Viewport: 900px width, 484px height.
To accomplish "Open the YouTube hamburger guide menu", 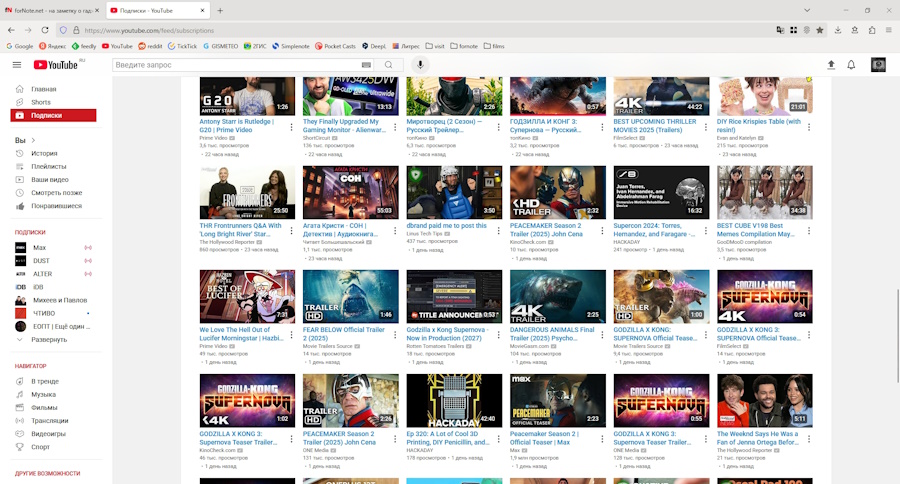I will click(x=17, y=65).
